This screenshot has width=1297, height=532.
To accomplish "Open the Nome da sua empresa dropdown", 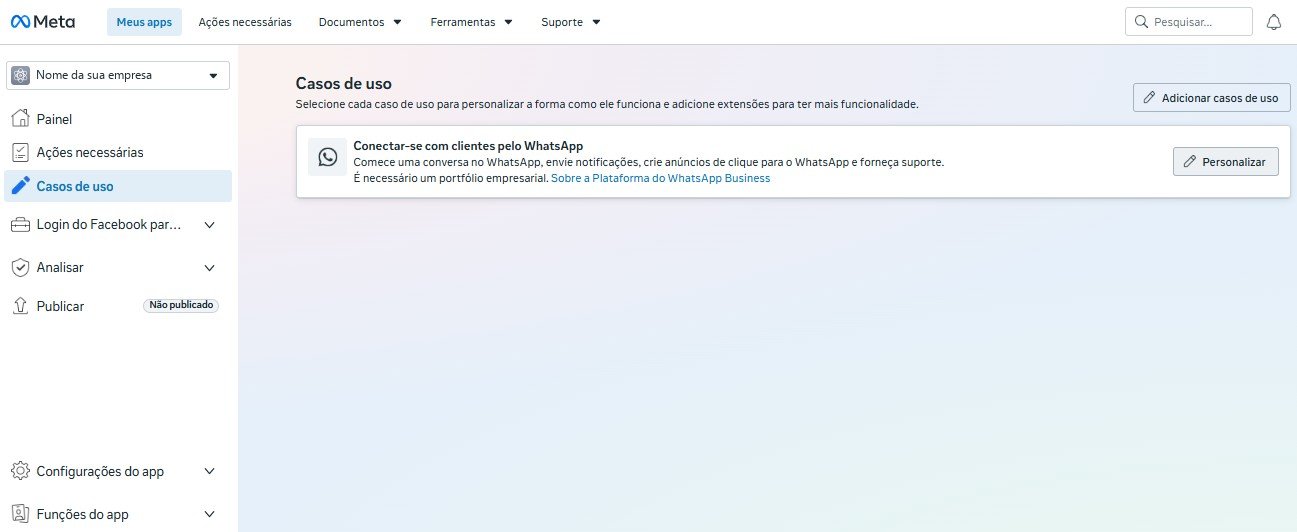I will click(x=118, y=75).
